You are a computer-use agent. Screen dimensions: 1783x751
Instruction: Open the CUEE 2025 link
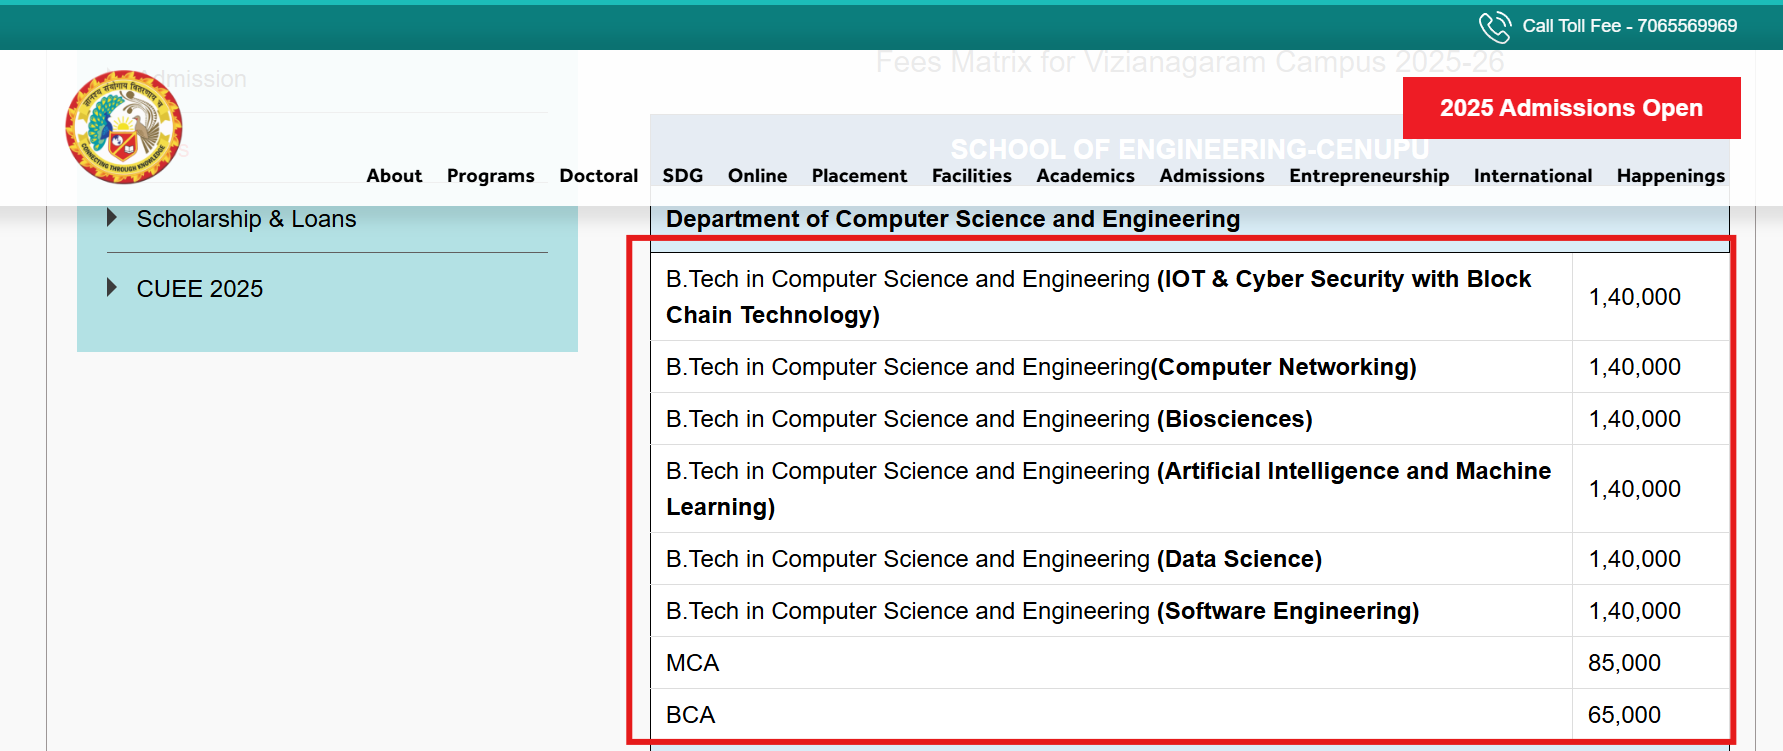click(200, 289)
